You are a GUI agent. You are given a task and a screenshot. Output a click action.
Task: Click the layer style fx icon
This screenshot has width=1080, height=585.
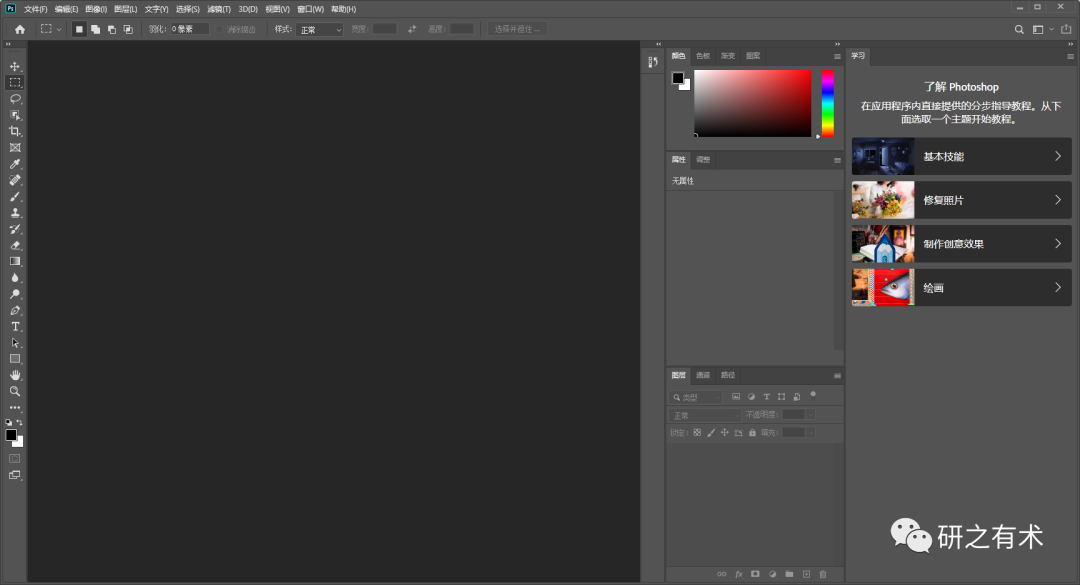click(738, 574)
